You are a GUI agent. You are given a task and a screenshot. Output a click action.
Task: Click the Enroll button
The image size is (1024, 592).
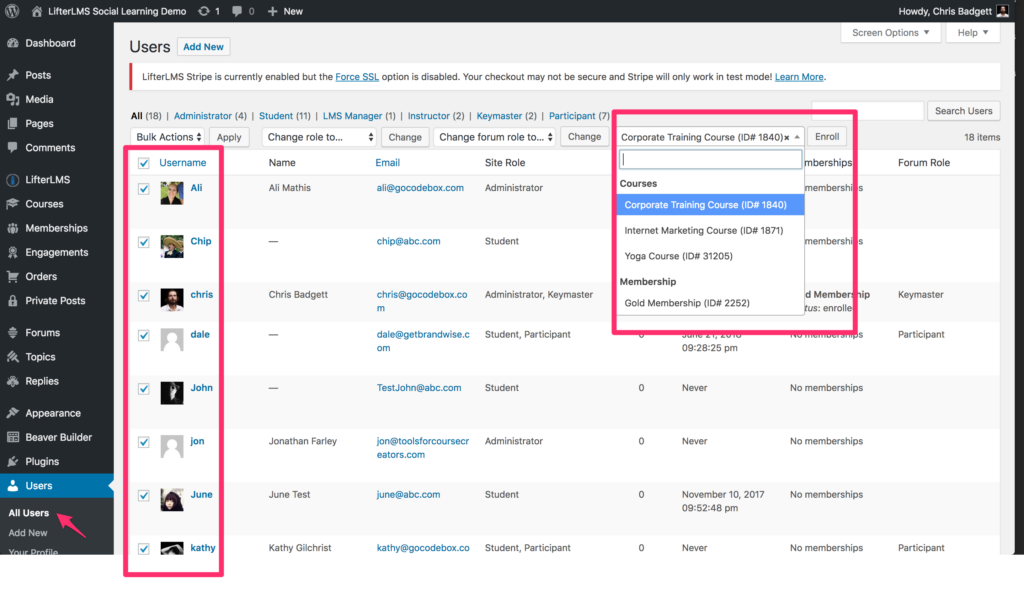pos(827,137)
